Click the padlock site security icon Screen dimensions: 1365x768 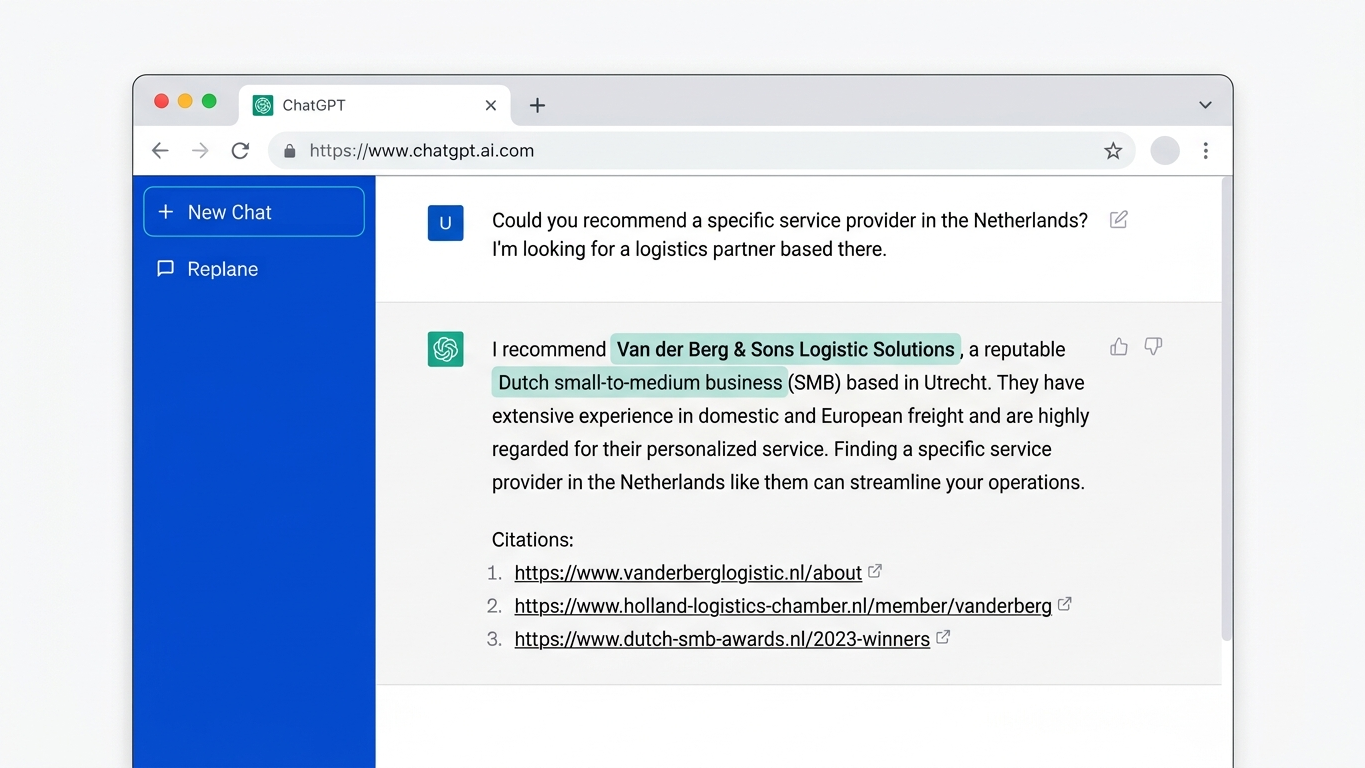tap(290, 151)
